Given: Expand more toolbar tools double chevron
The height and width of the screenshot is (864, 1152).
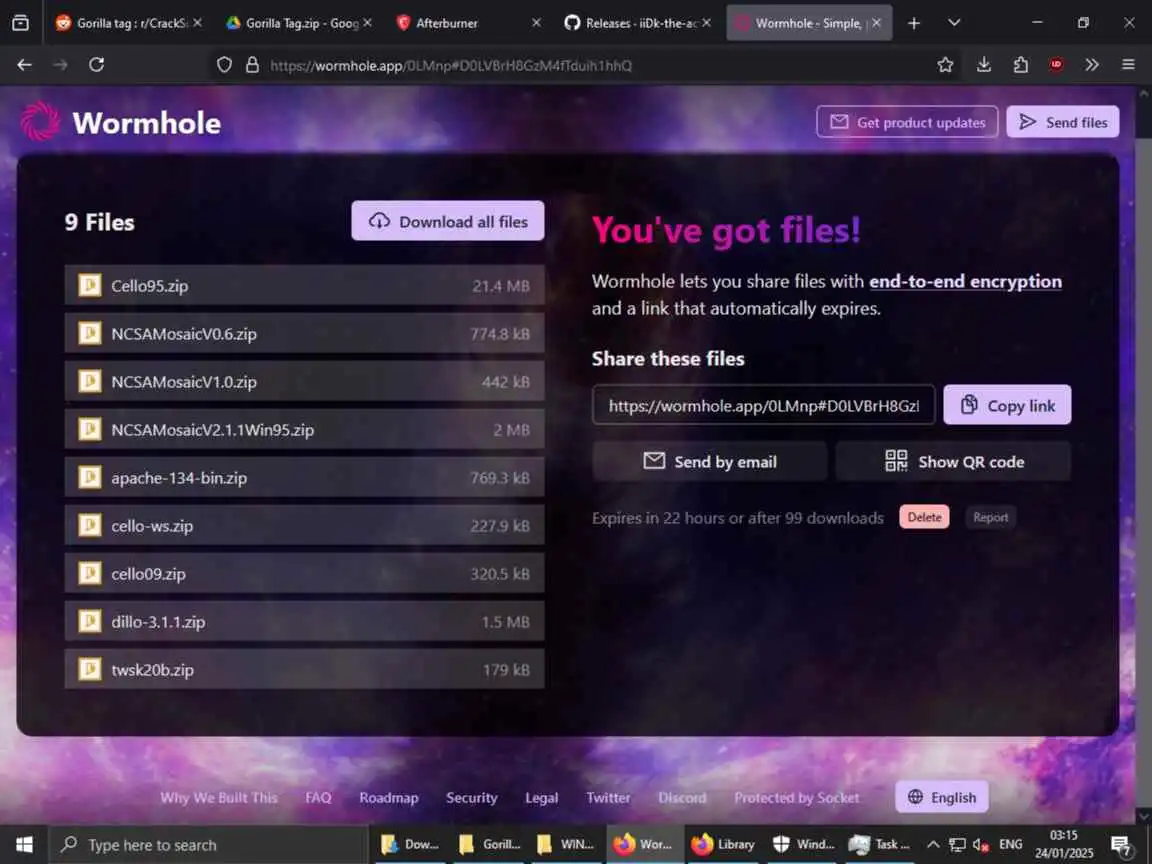Looking at the screenshot, I should pyautogui.click(x=1092, y=65).
